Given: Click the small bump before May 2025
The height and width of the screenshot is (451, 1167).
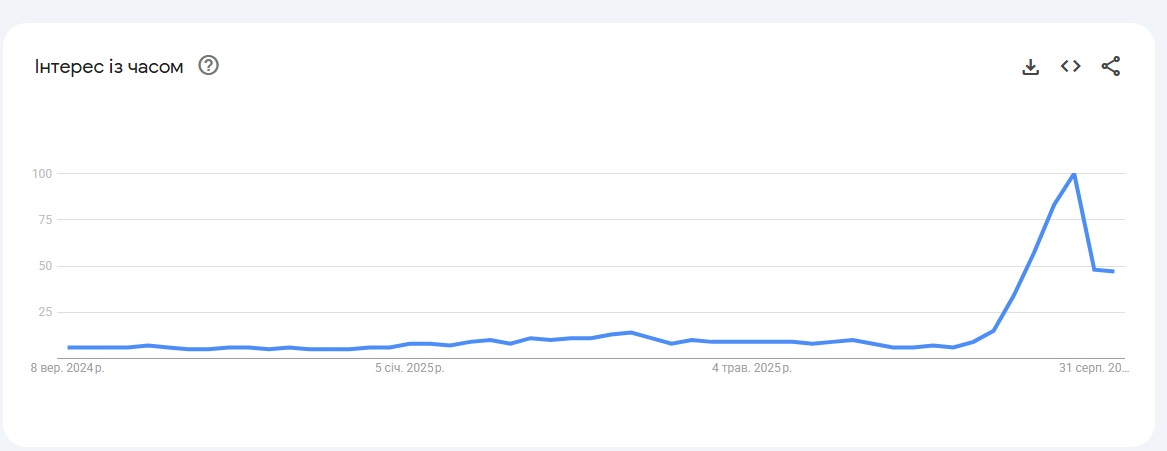Looking at the screenshot, I should (631, 332).
